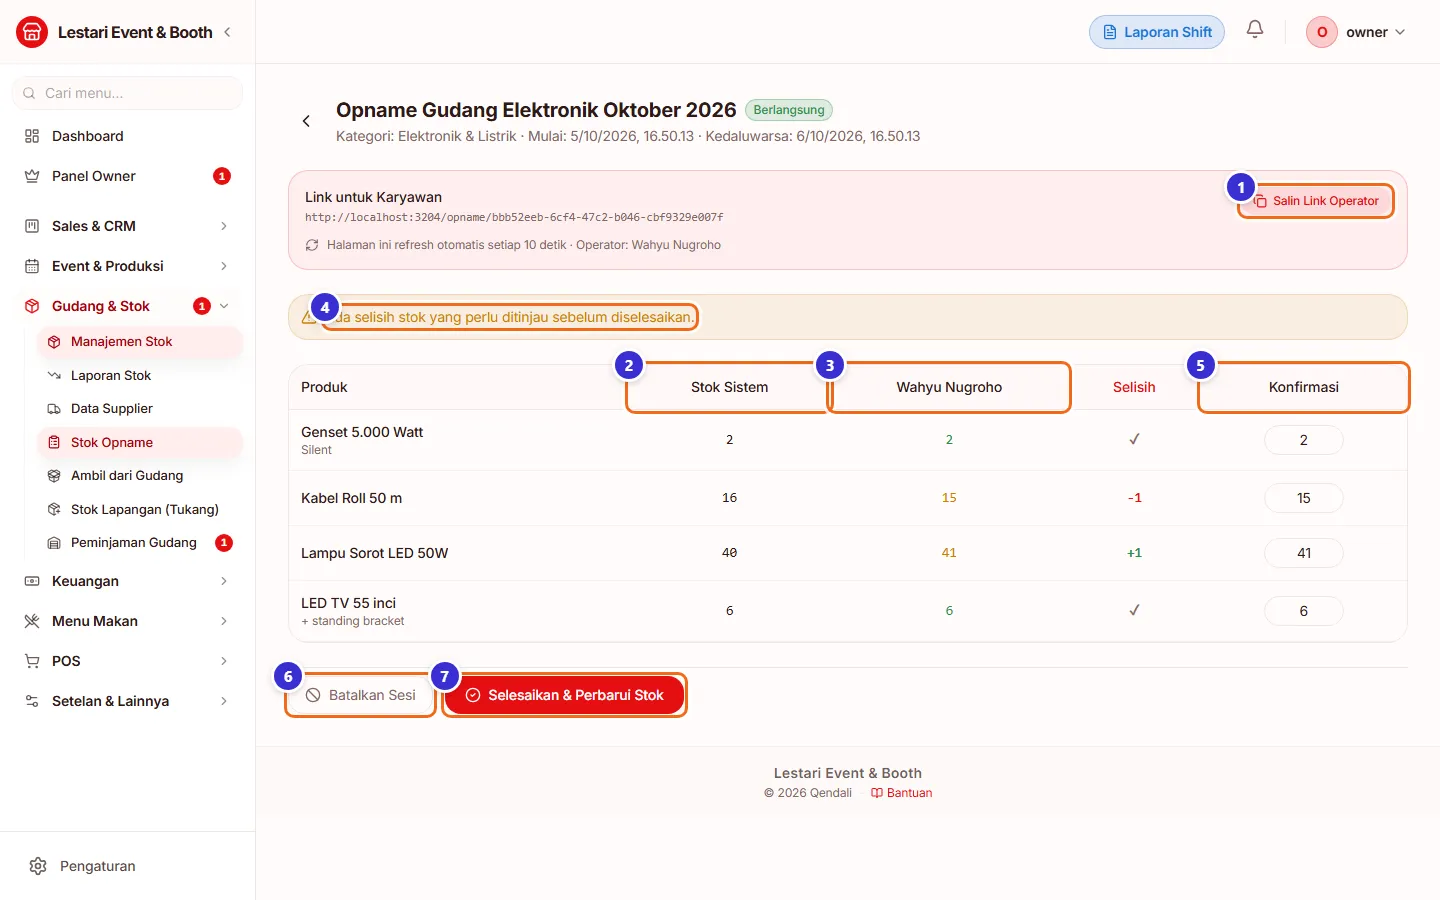The width and height of the screenshot is (1440, 900).
Task: Collapse the Gudang & Stok section chevron
Action: pyautogui.click(x=224, y=306)
